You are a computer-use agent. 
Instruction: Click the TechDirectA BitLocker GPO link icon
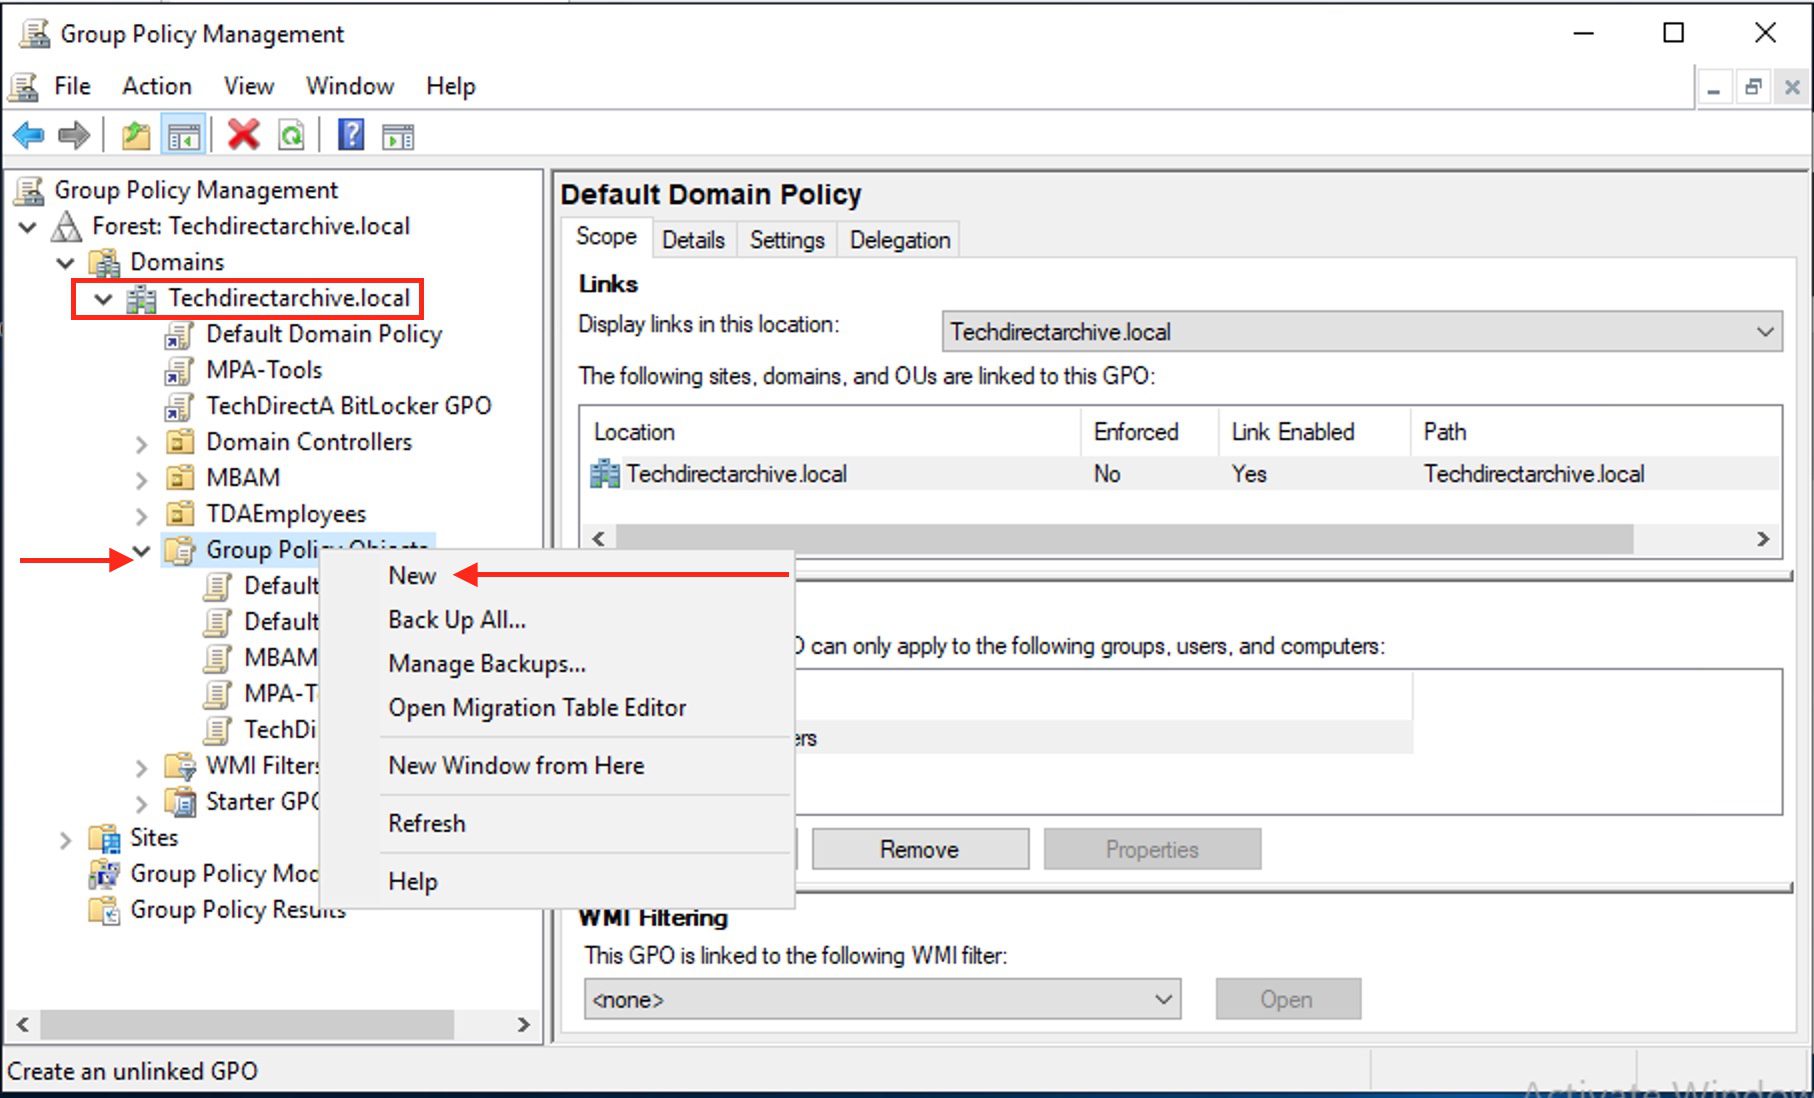[x=178, y=407]
